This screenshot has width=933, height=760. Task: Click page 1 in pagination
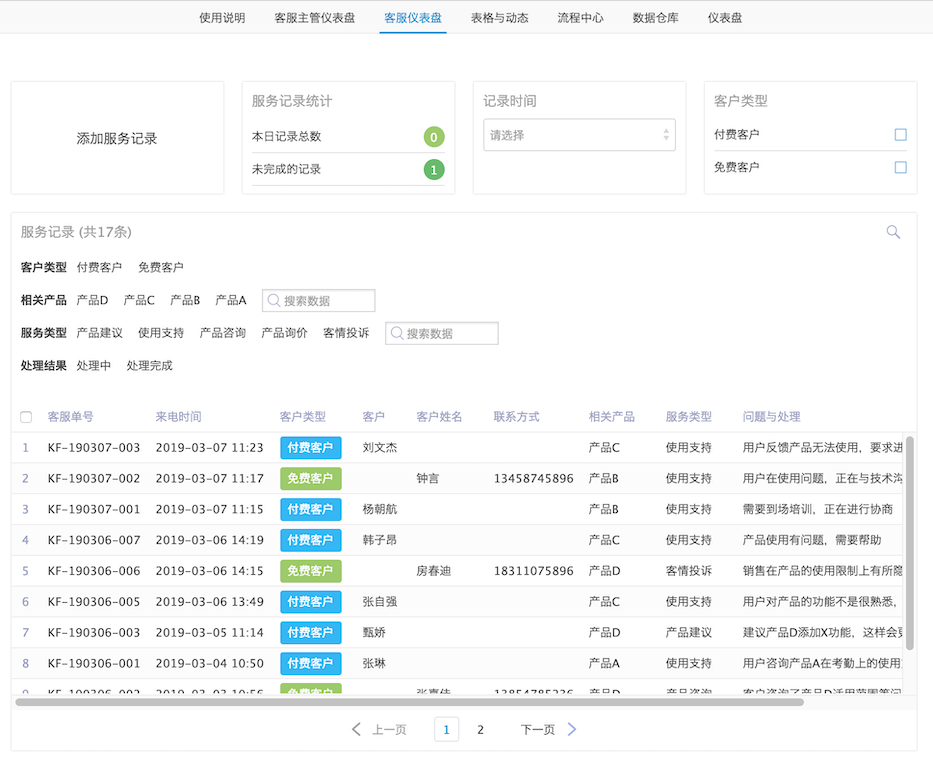pyautogui.click(x=446, y=730)
